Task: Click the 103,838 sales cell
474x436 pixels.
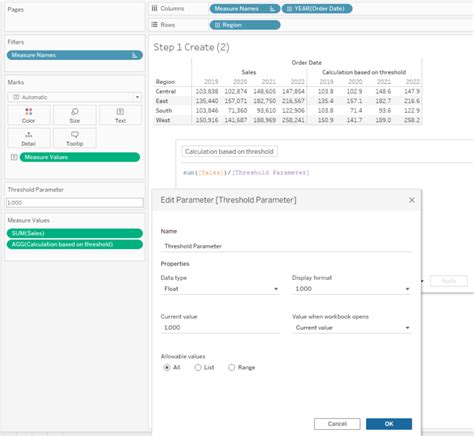Action: [207, 91]
